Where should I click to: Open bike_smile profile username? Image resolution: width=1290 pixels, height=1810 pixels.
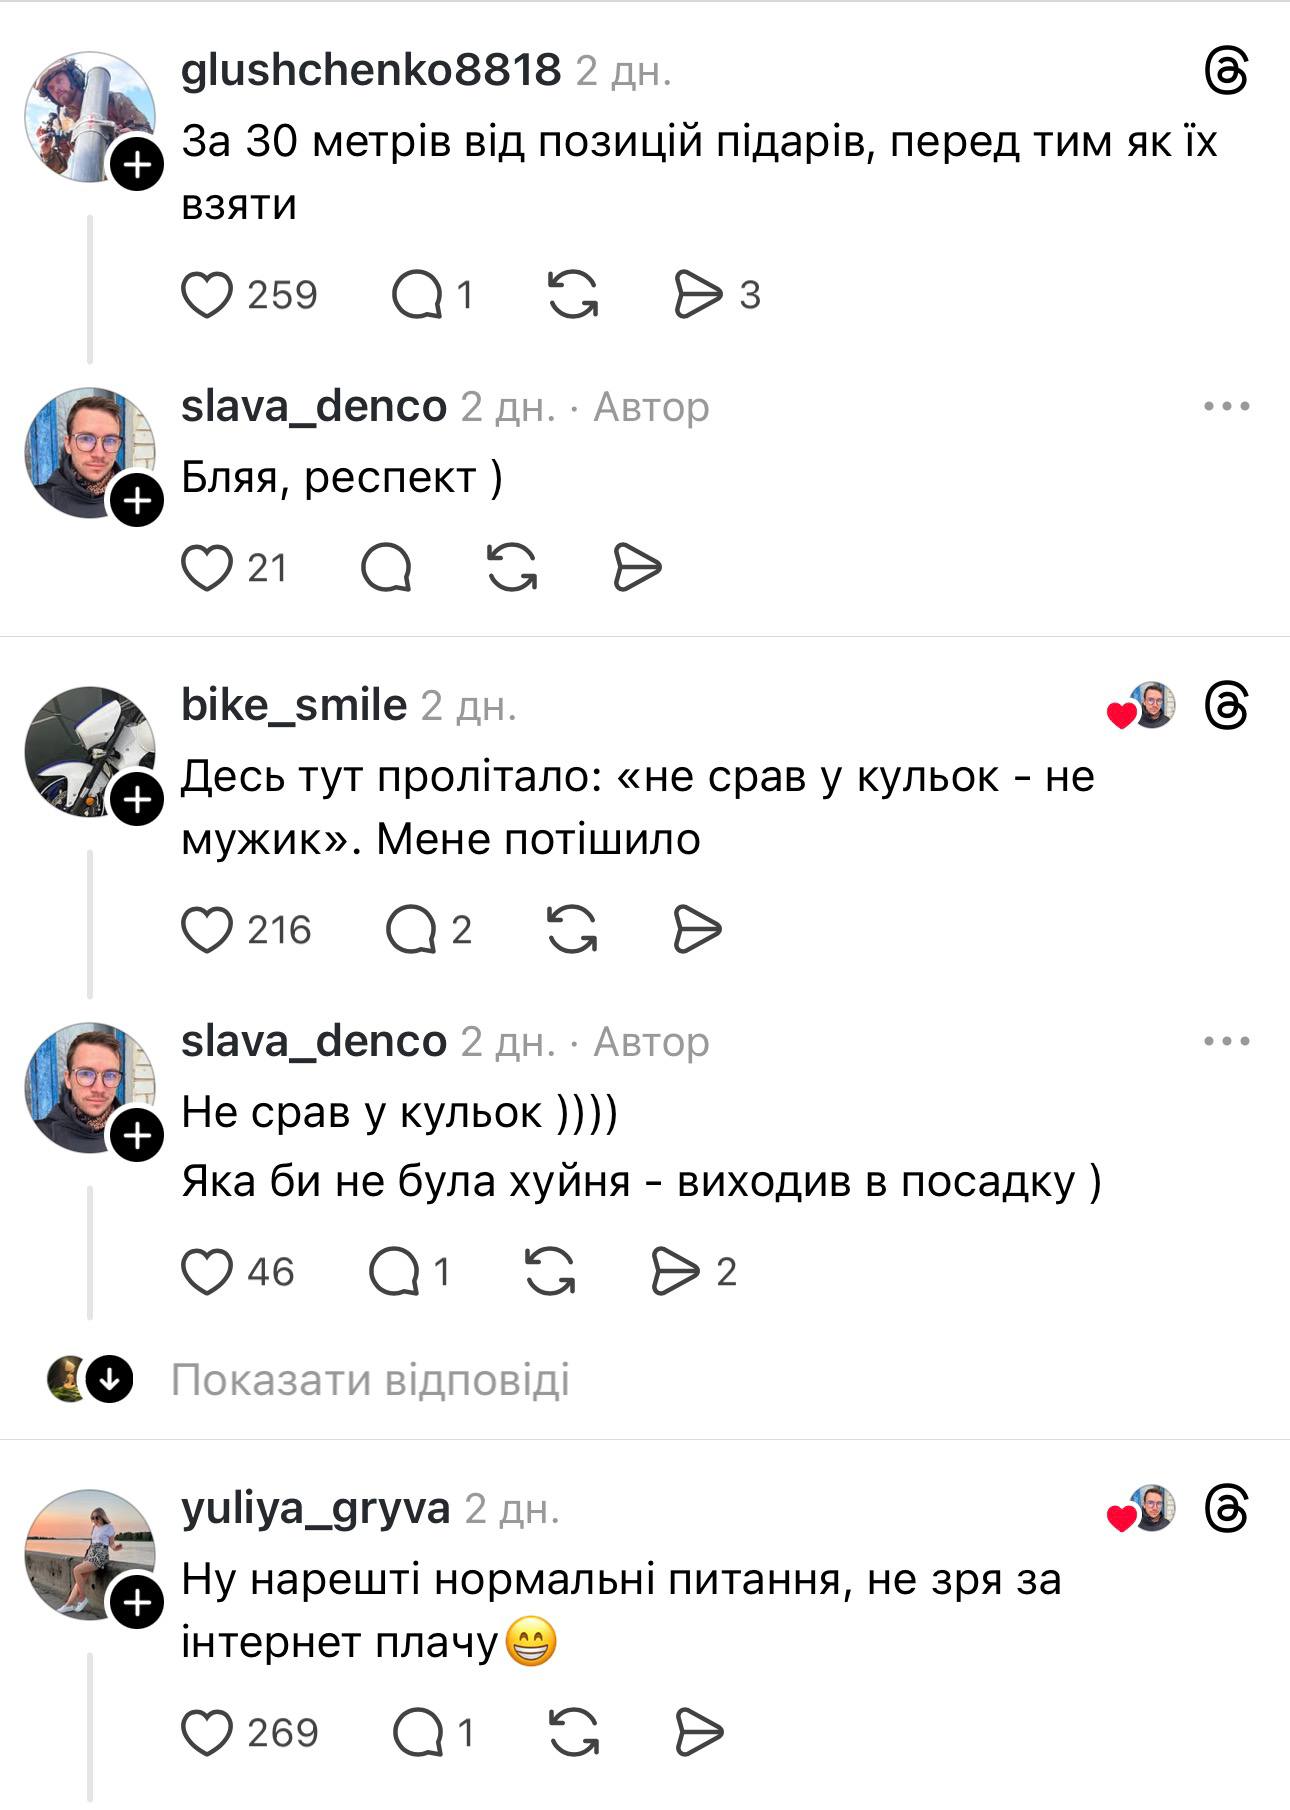click(294, 705)
